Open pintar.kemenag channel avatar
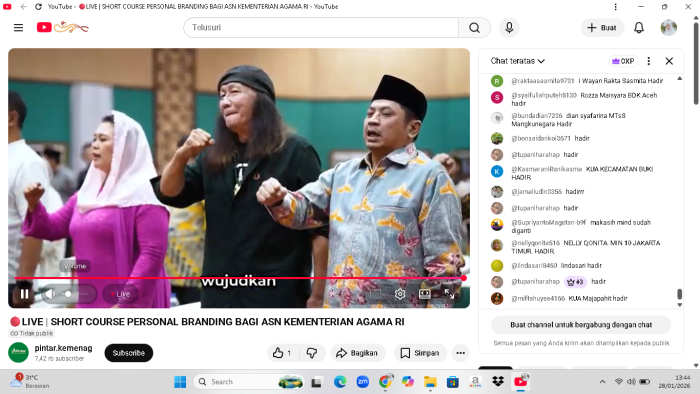 [x=18, y=353]
